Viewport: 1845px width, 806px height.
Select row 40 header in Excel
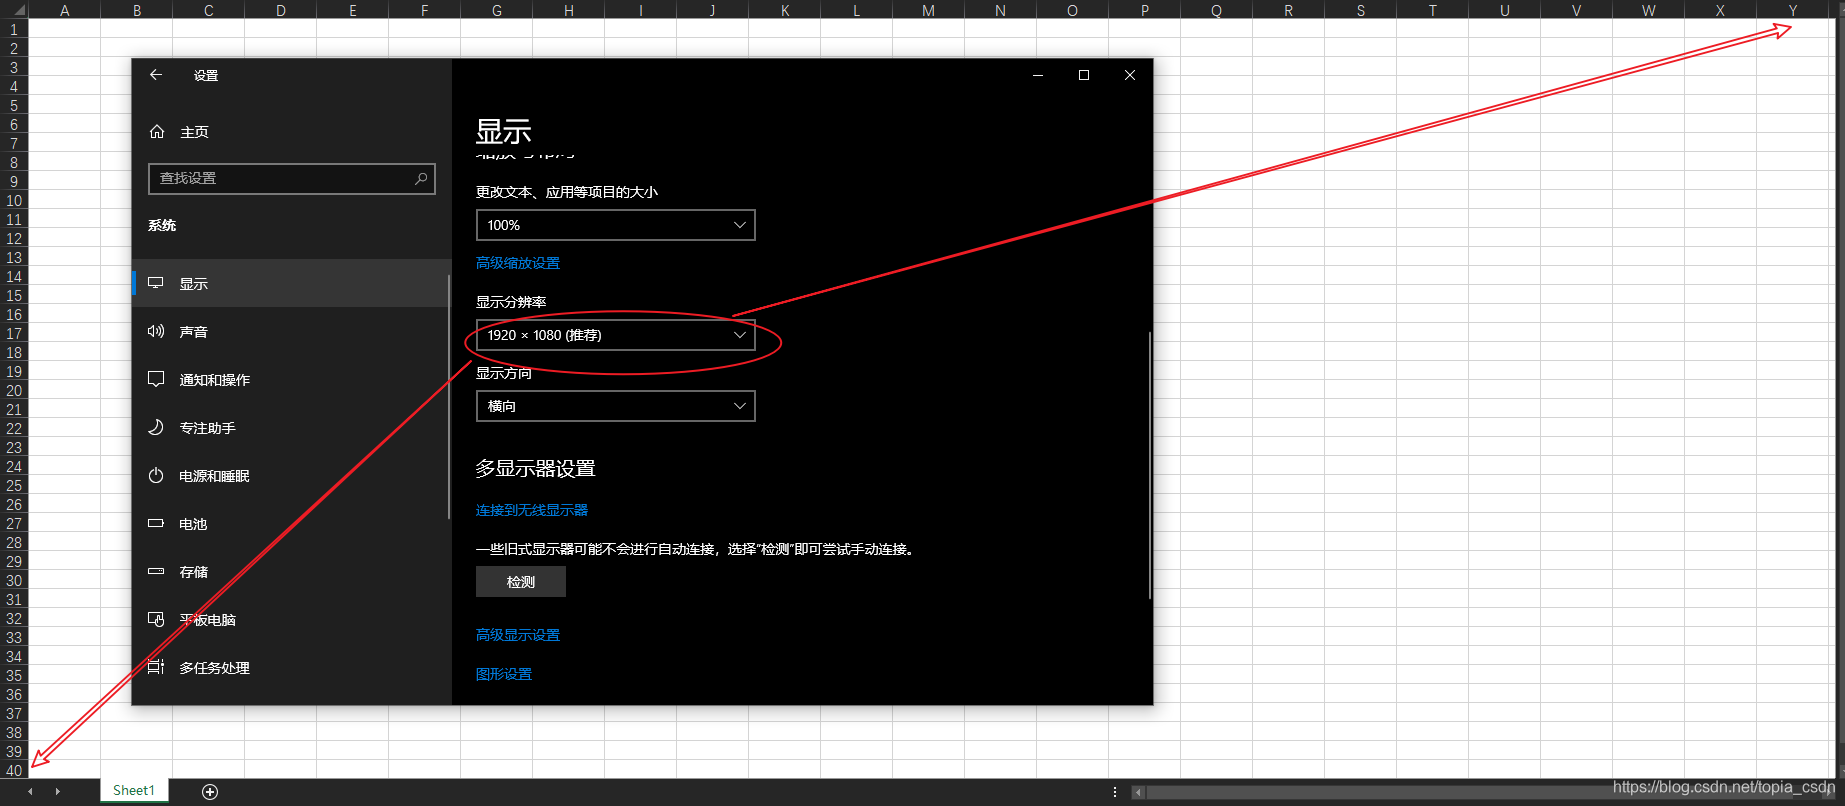[14, 770]
